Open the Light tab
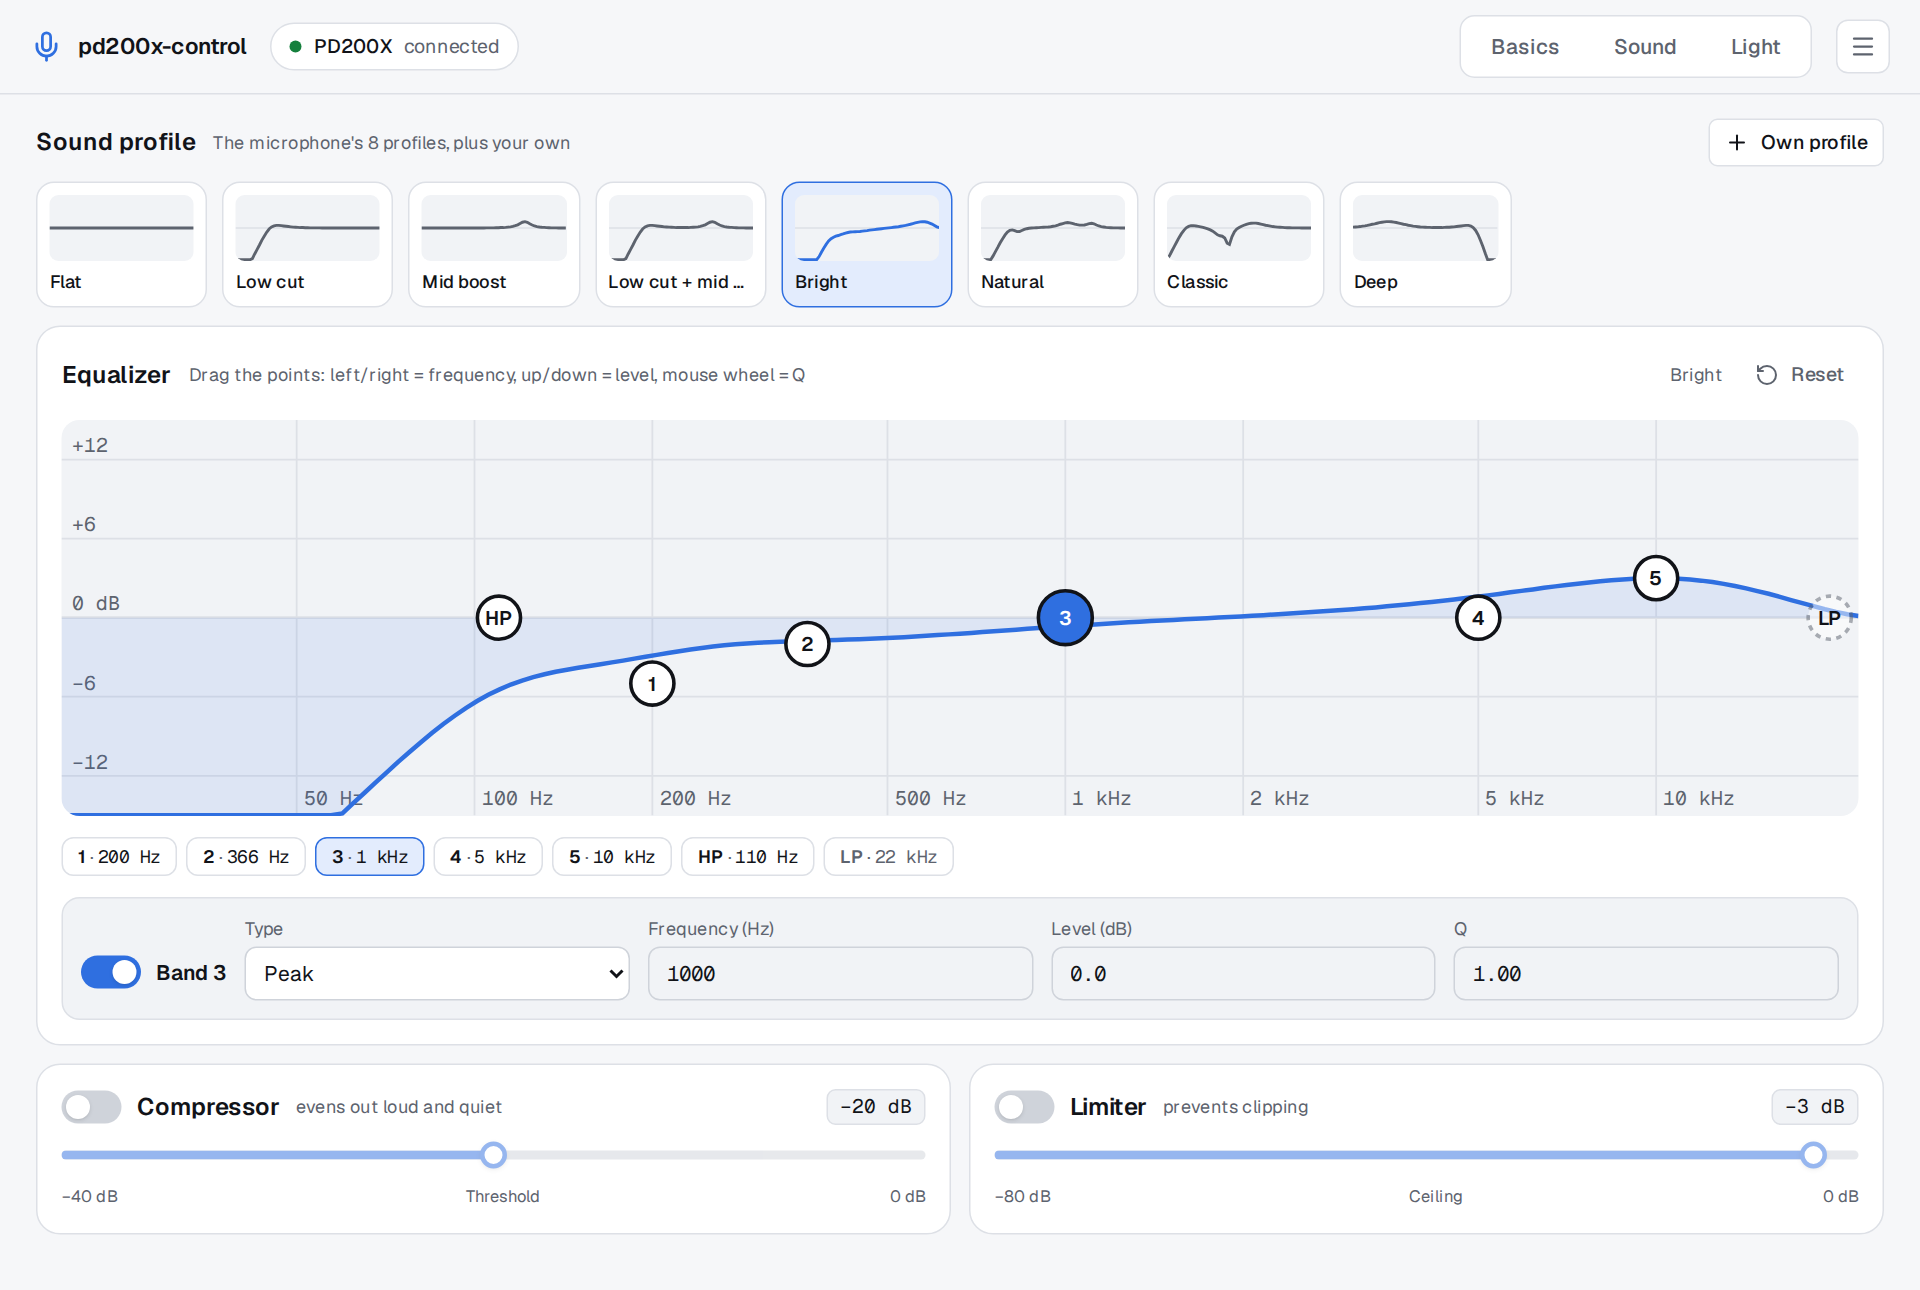The image size is (1920, 1290). pos(1755,47)
